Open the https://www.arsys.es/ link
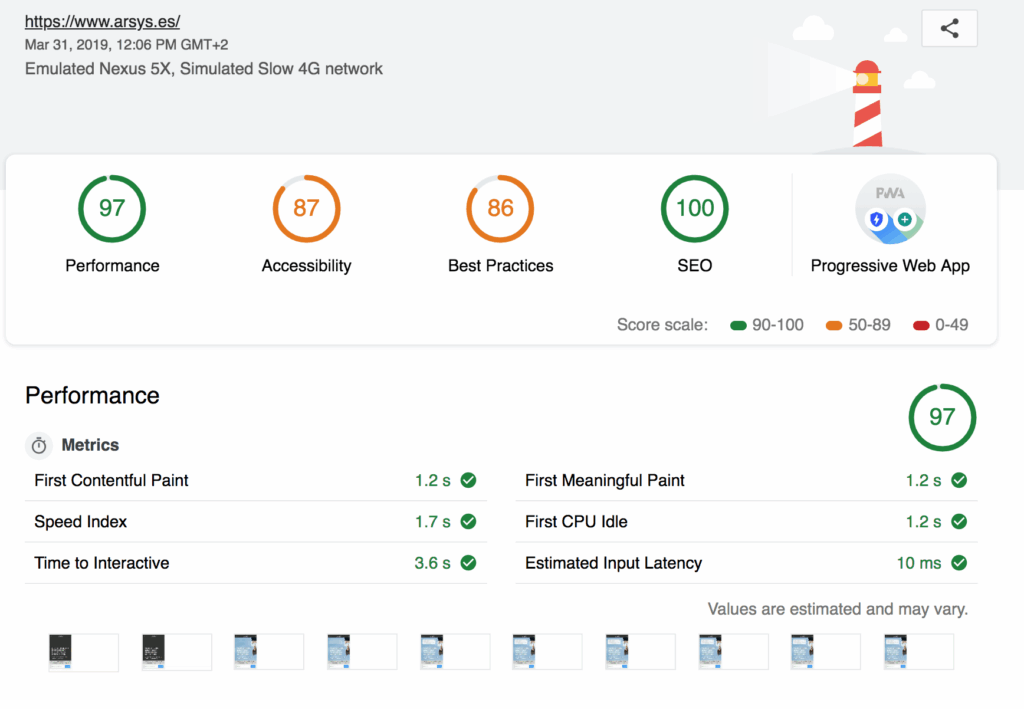The width and height of the screenshot is (1024, 709). (x=102, y=21)
